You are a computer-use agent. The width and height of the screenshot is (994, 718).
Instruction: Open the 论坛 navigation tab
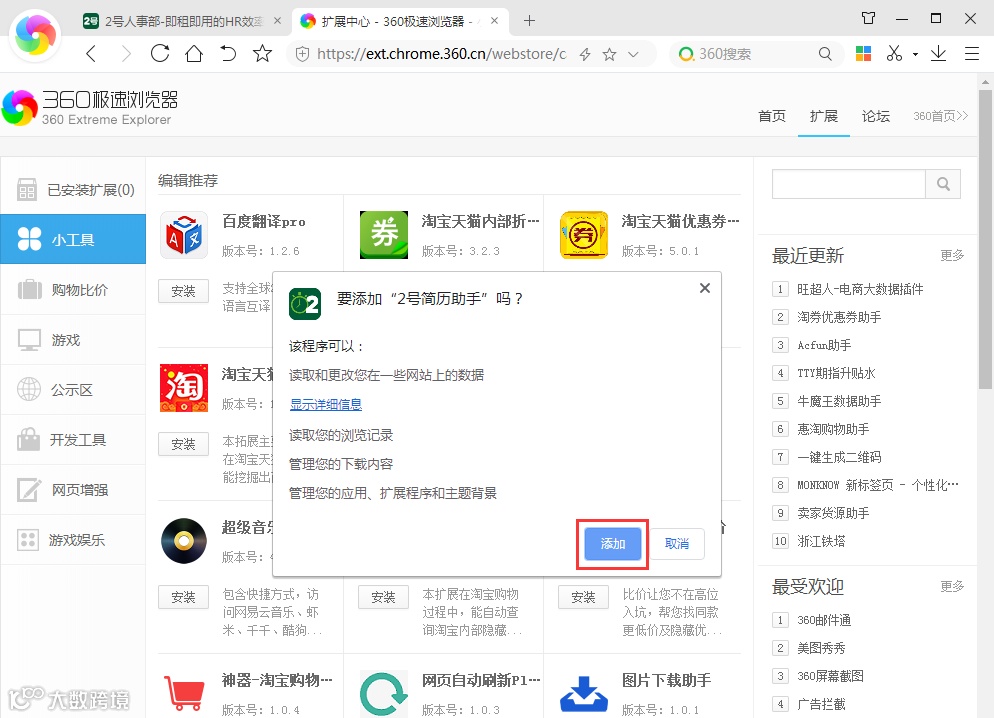point(875,116)
